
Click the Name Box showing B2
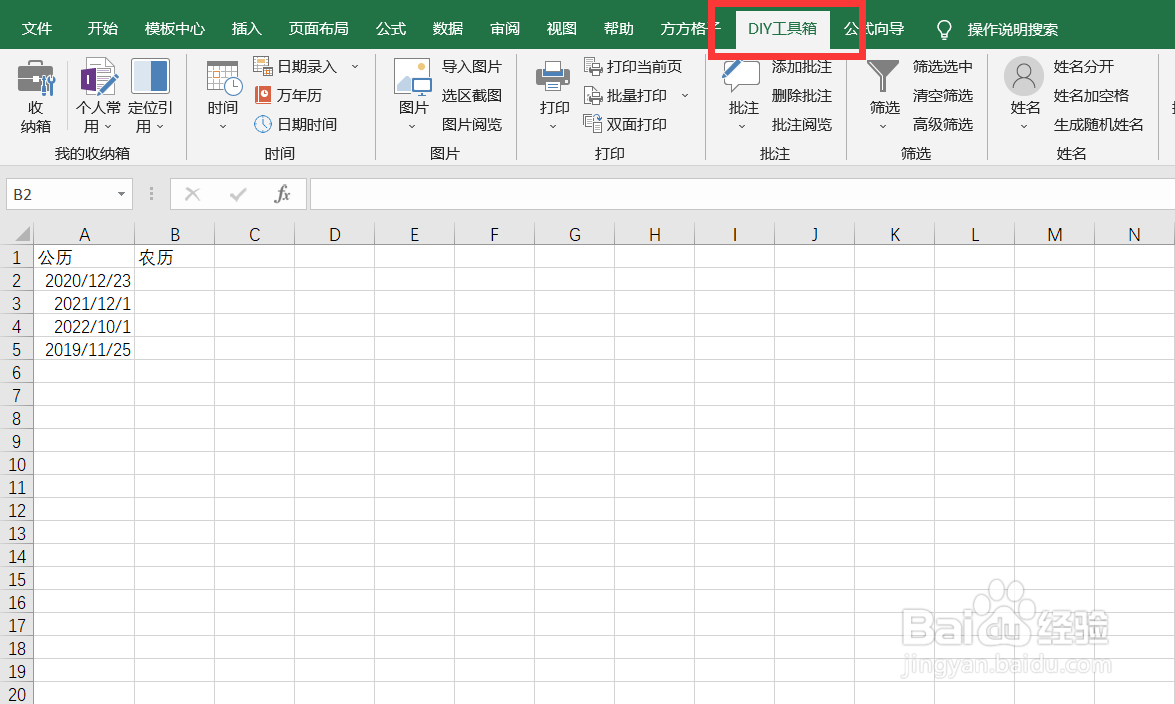pyautogui.click(x=61, y=195)
